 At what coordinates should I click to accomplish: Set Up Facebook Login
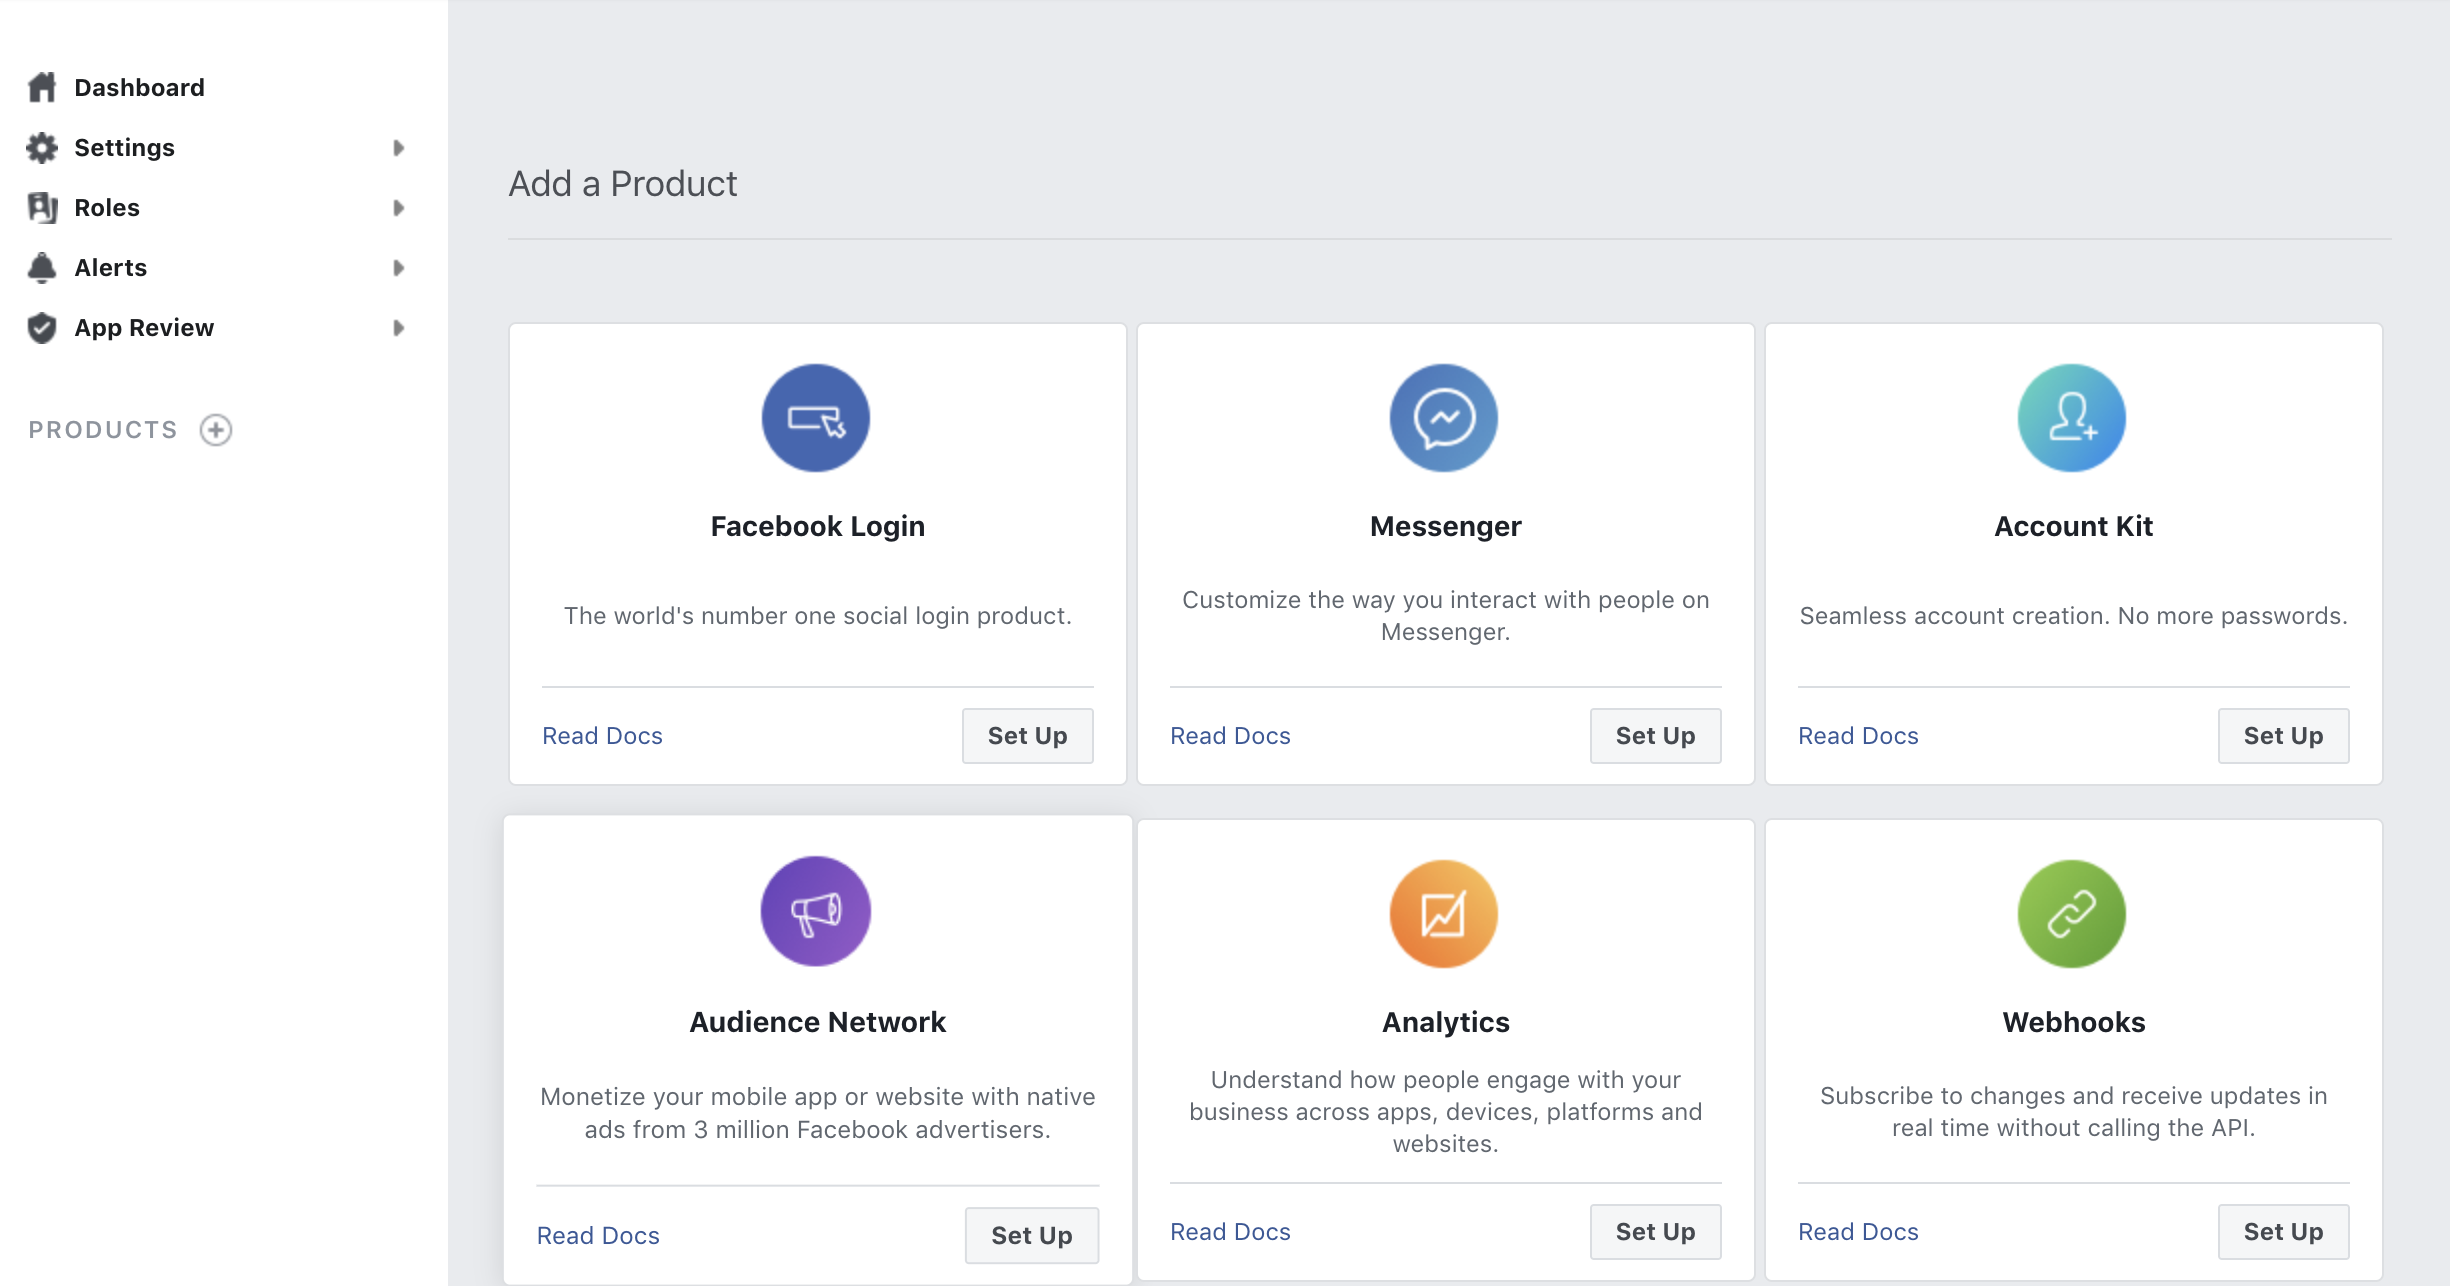point(1028,736)
